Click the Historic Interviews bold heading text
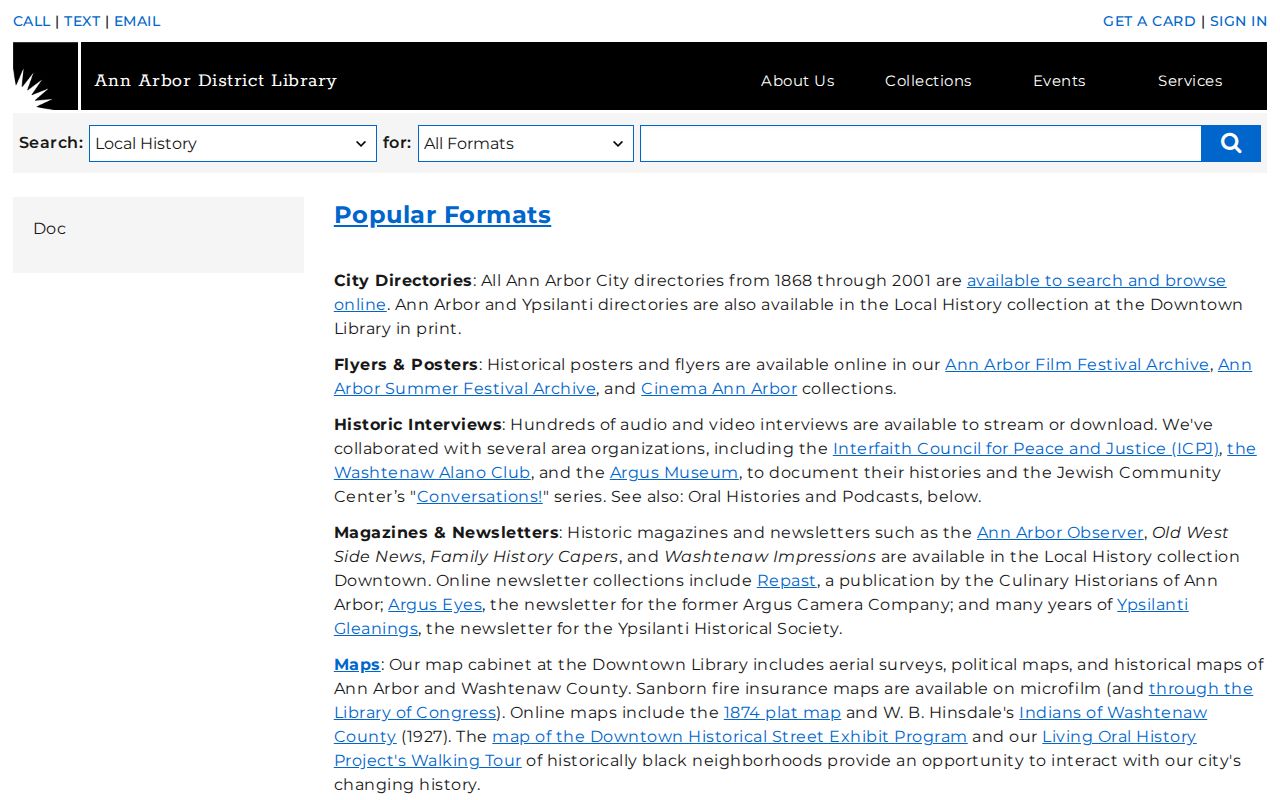 [418, 425]
